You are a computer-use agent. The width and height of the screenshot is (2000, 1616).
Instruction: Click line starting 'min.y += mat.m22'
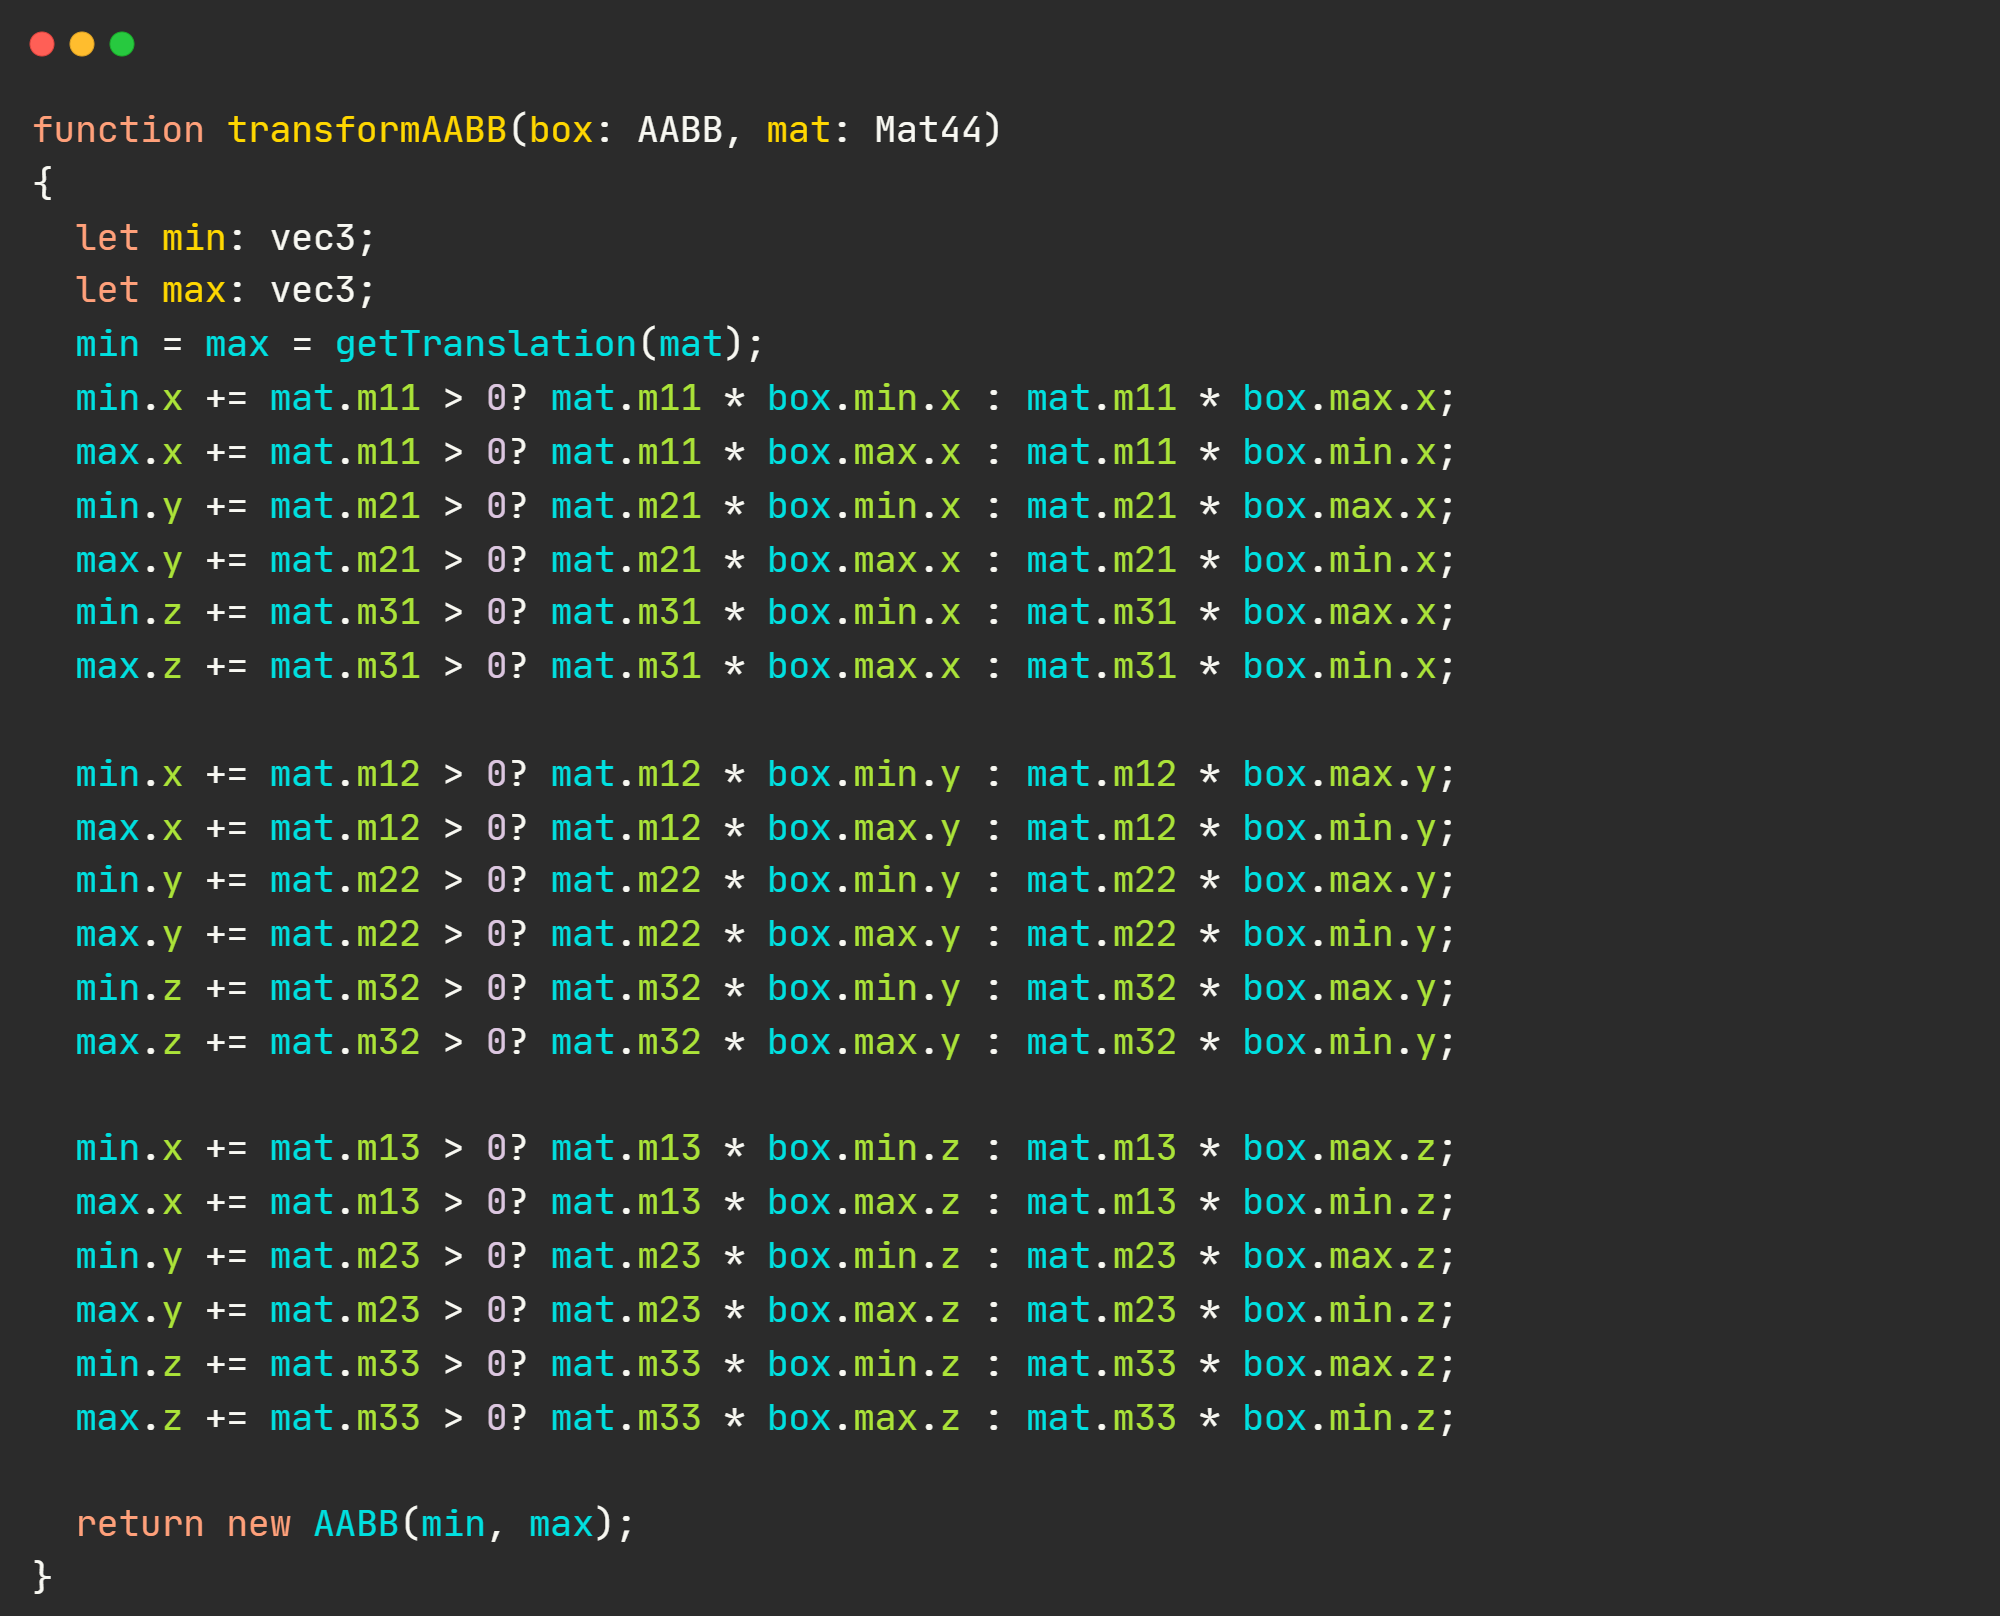pos(766,880)
